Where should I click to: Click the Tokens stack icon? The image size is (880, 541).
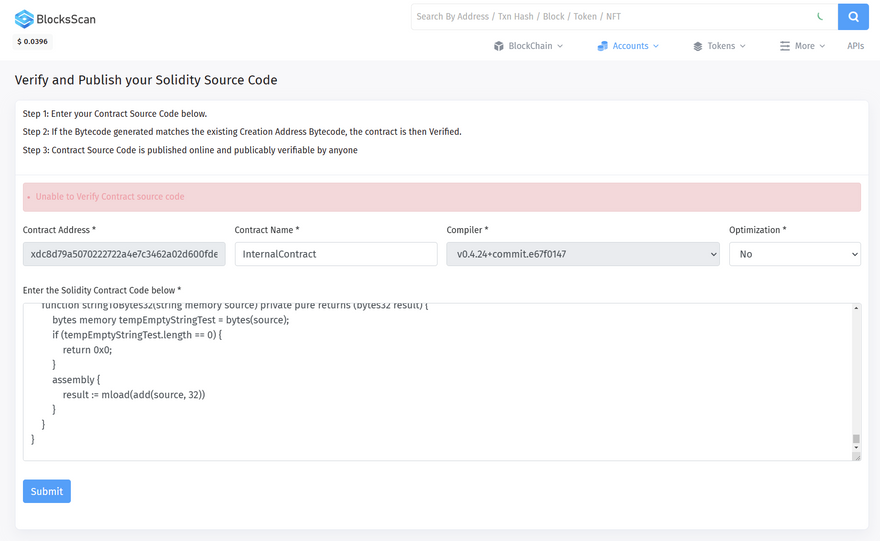tap(698, 46)
